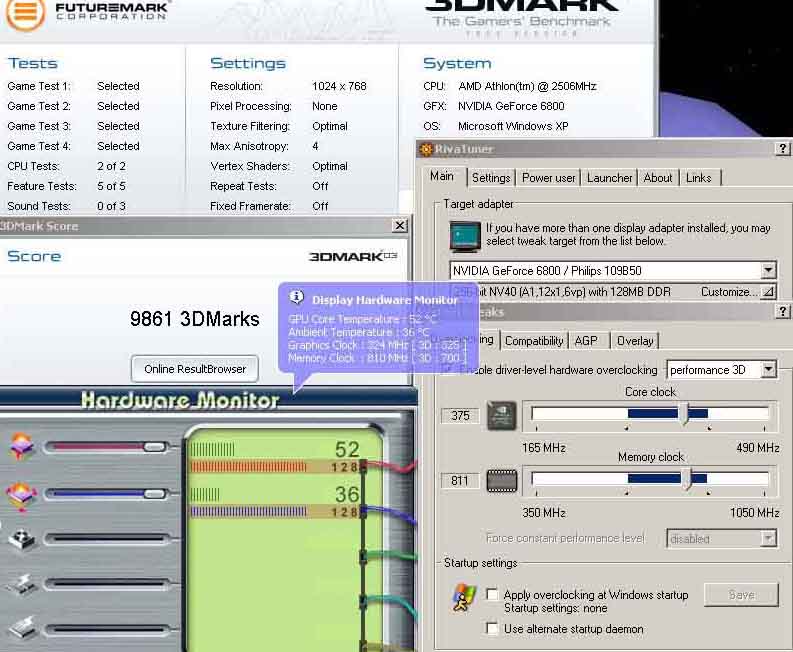Click the fourth sensor icon in Hardware Monitor

pos(22,584)
